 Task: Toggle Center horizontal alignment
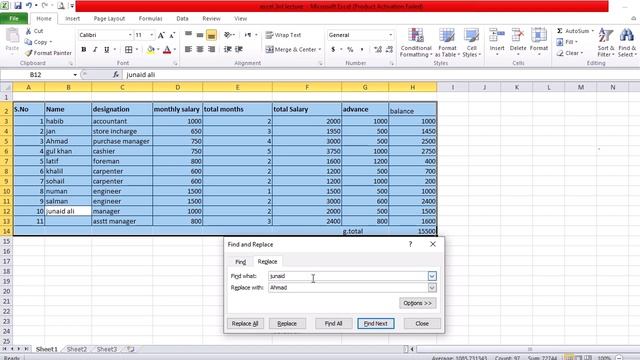(200, 49)
